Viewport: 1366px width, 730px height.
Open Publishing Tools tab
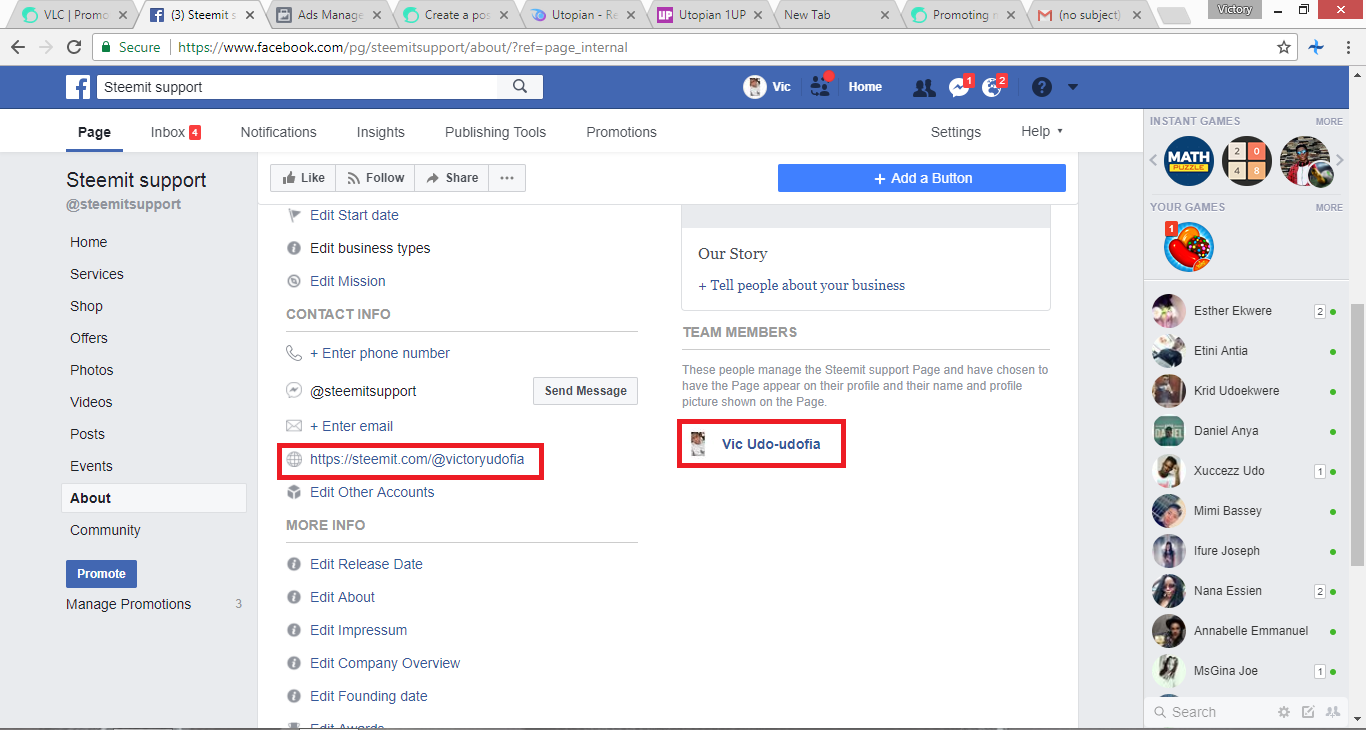coord(496,132)
